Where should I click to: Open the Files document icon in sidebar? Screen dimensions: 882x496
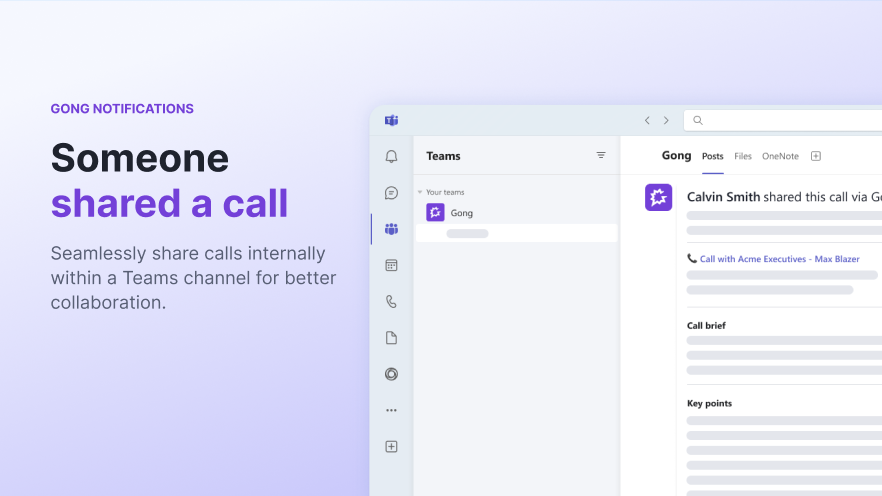click(x=391, y=338)
